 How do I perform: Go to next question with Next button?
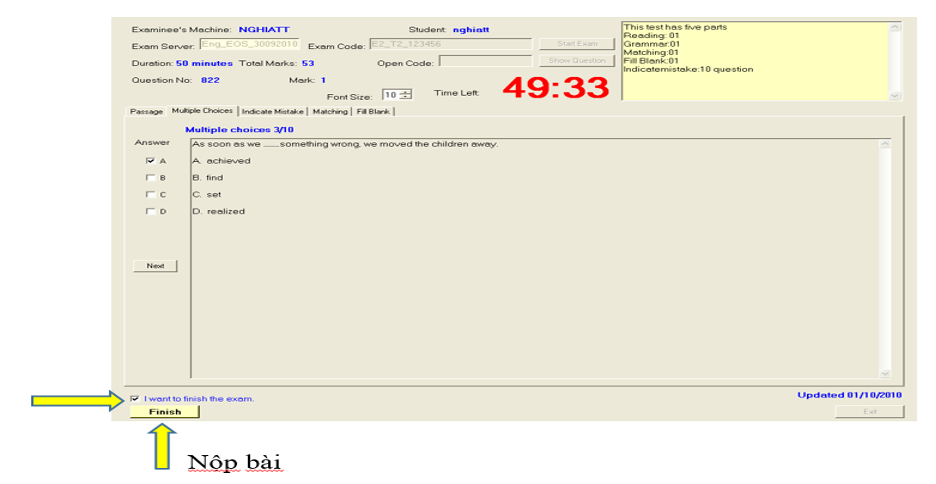pyautogui.click(x=155, y=266)
